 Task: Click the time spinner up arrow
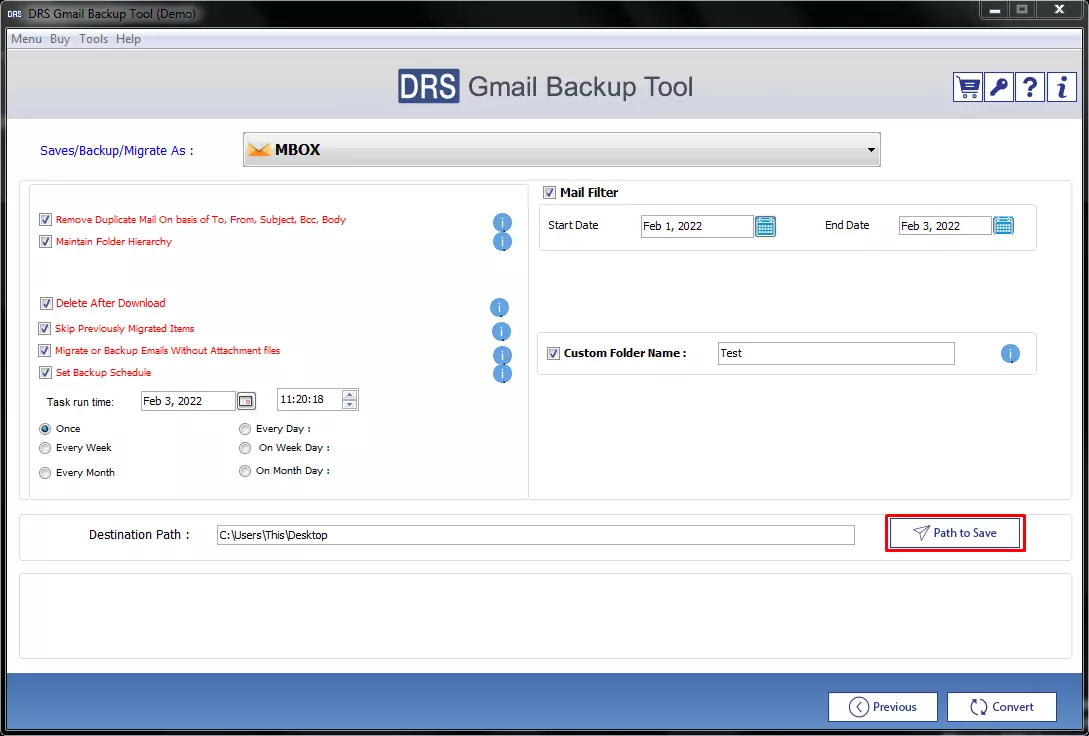pyautogui.click(x=349, y=395)
